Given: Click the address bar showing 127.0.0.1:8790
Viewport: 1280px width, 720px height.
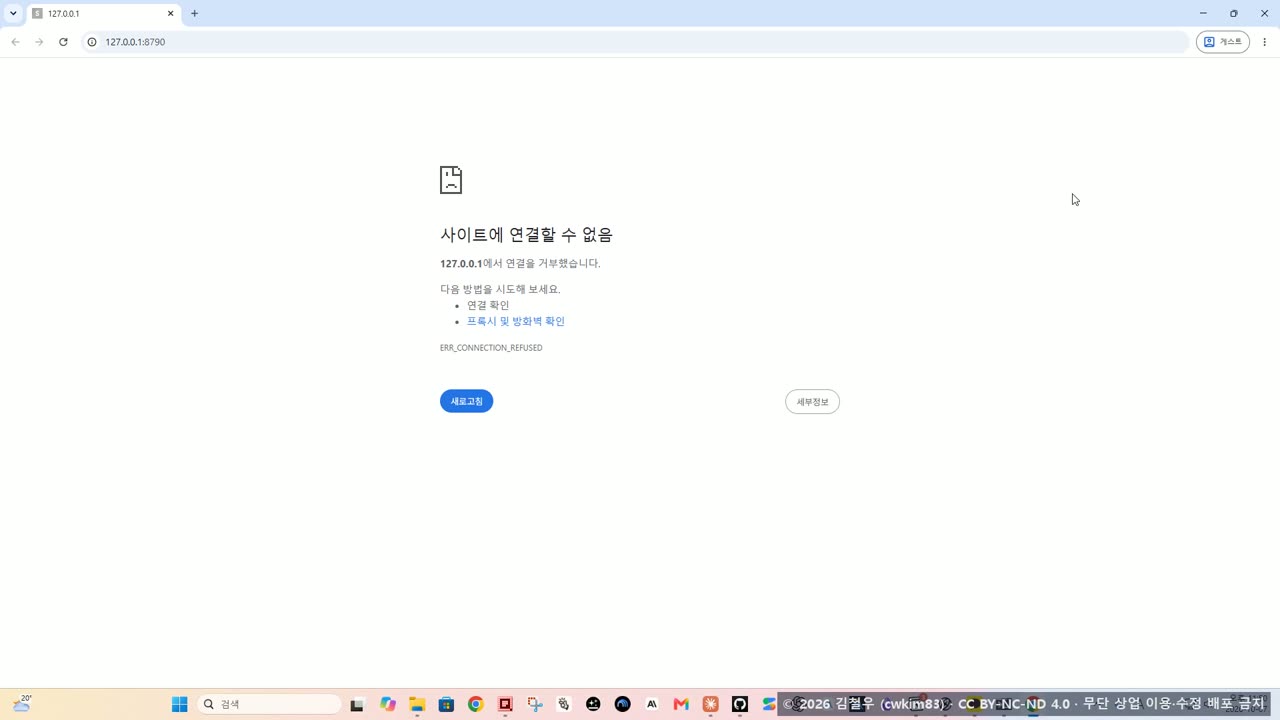Looking at the screenshot, I should click(x=636, y=42).
